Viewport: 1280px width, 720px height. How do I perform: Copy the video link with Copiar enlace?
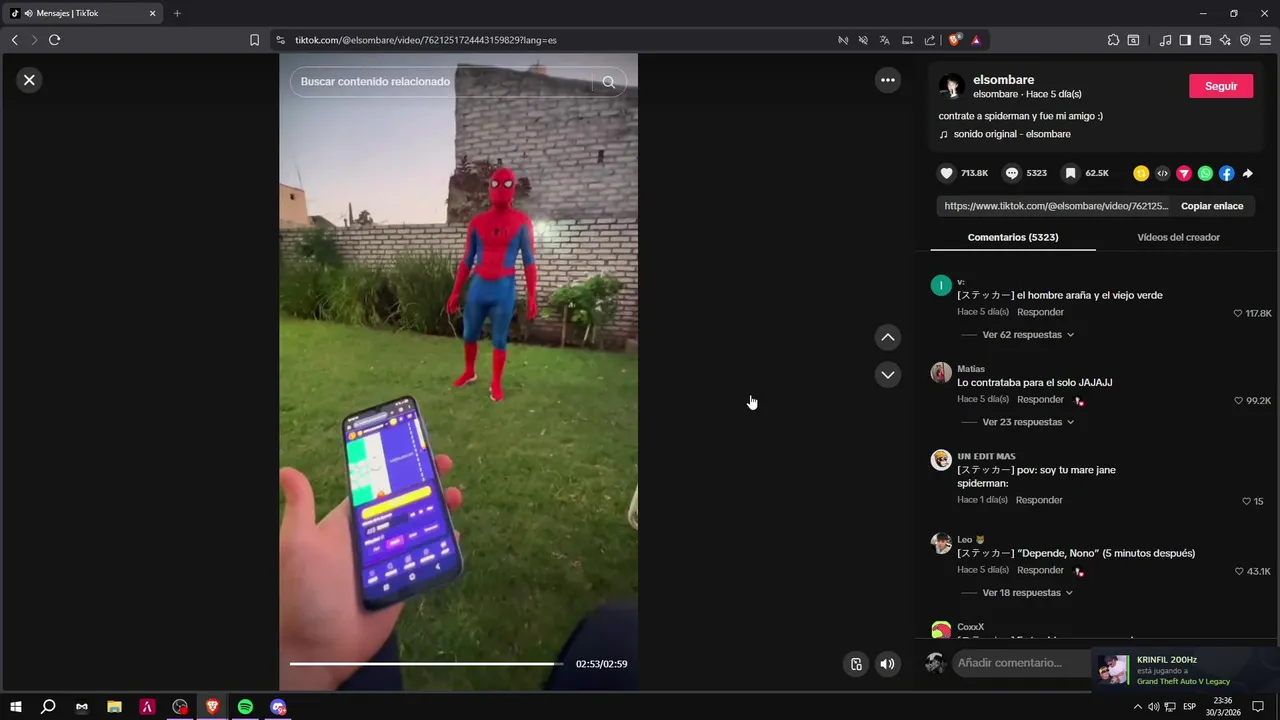pos(1212,206)
